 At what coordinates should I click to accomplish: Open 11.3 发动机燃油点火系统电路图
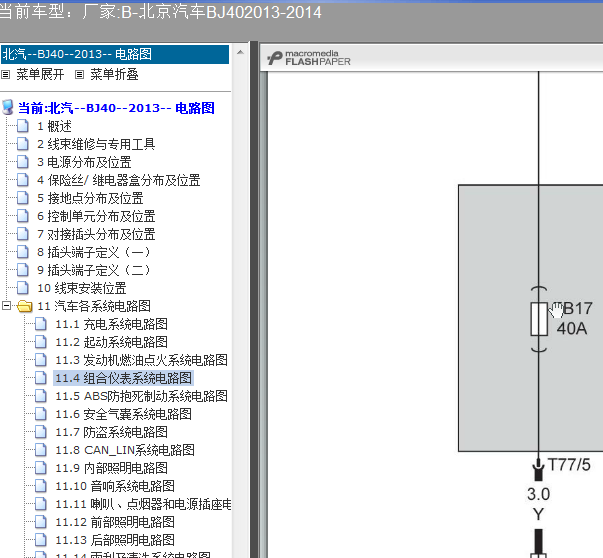[141, 360]
